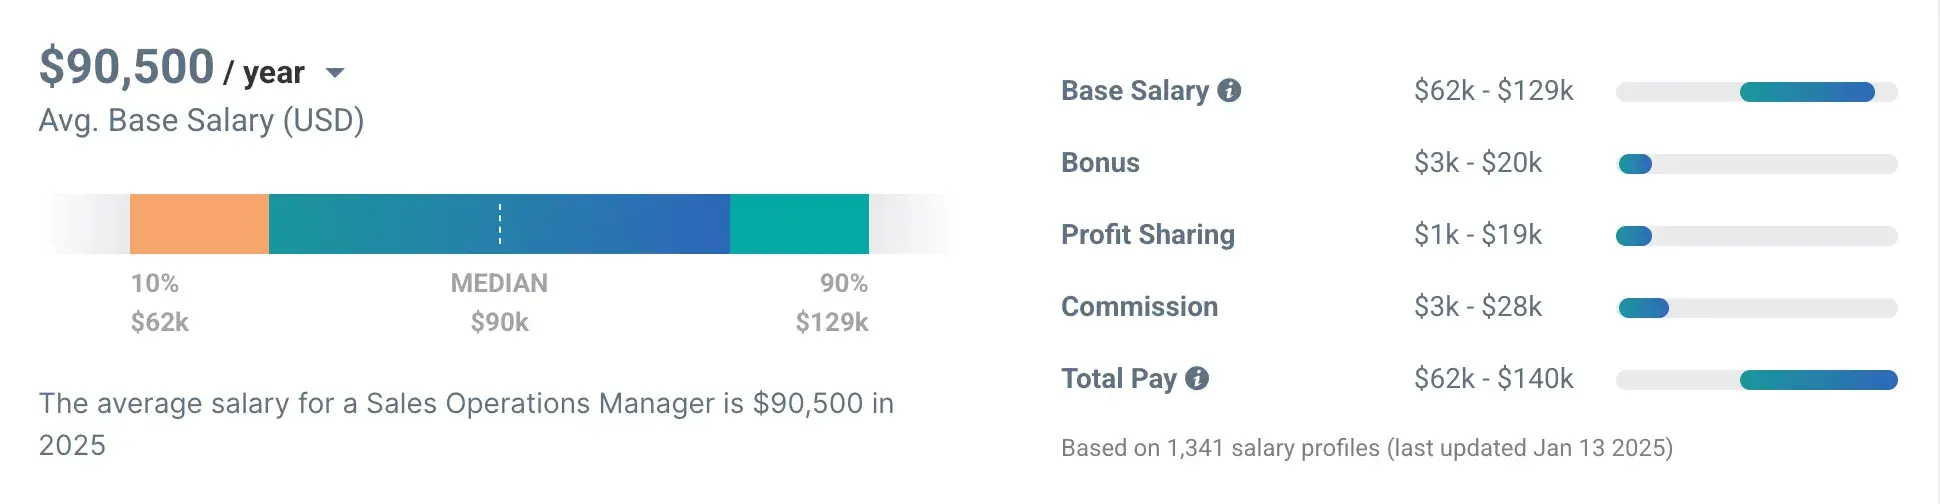This screenshot has height=504, width=1940.
Task: Select the Commission row label
Action: coord(1139,307)
